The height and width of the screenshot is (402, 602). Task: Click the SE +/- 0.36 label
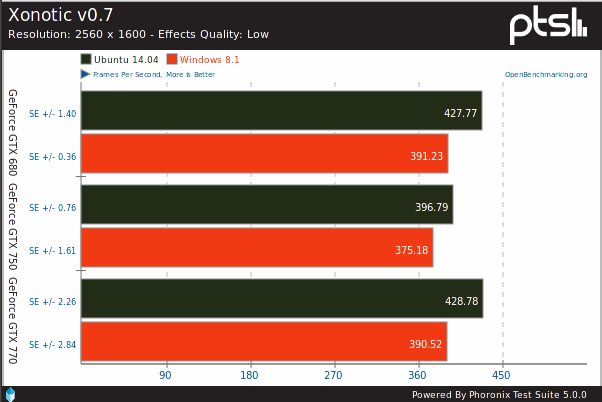(53, 157)
